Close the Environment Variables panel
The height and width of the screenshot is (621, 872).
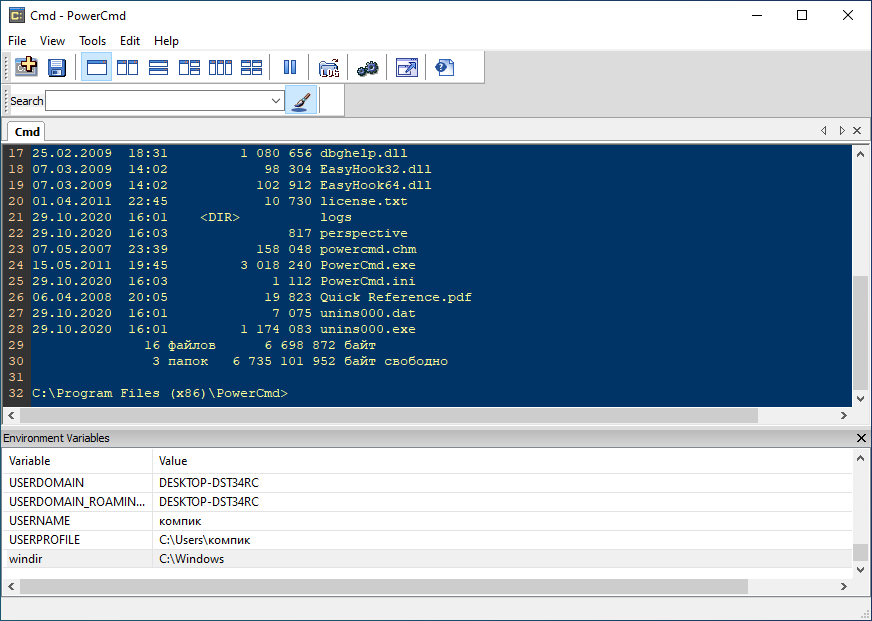pos(862,438)
